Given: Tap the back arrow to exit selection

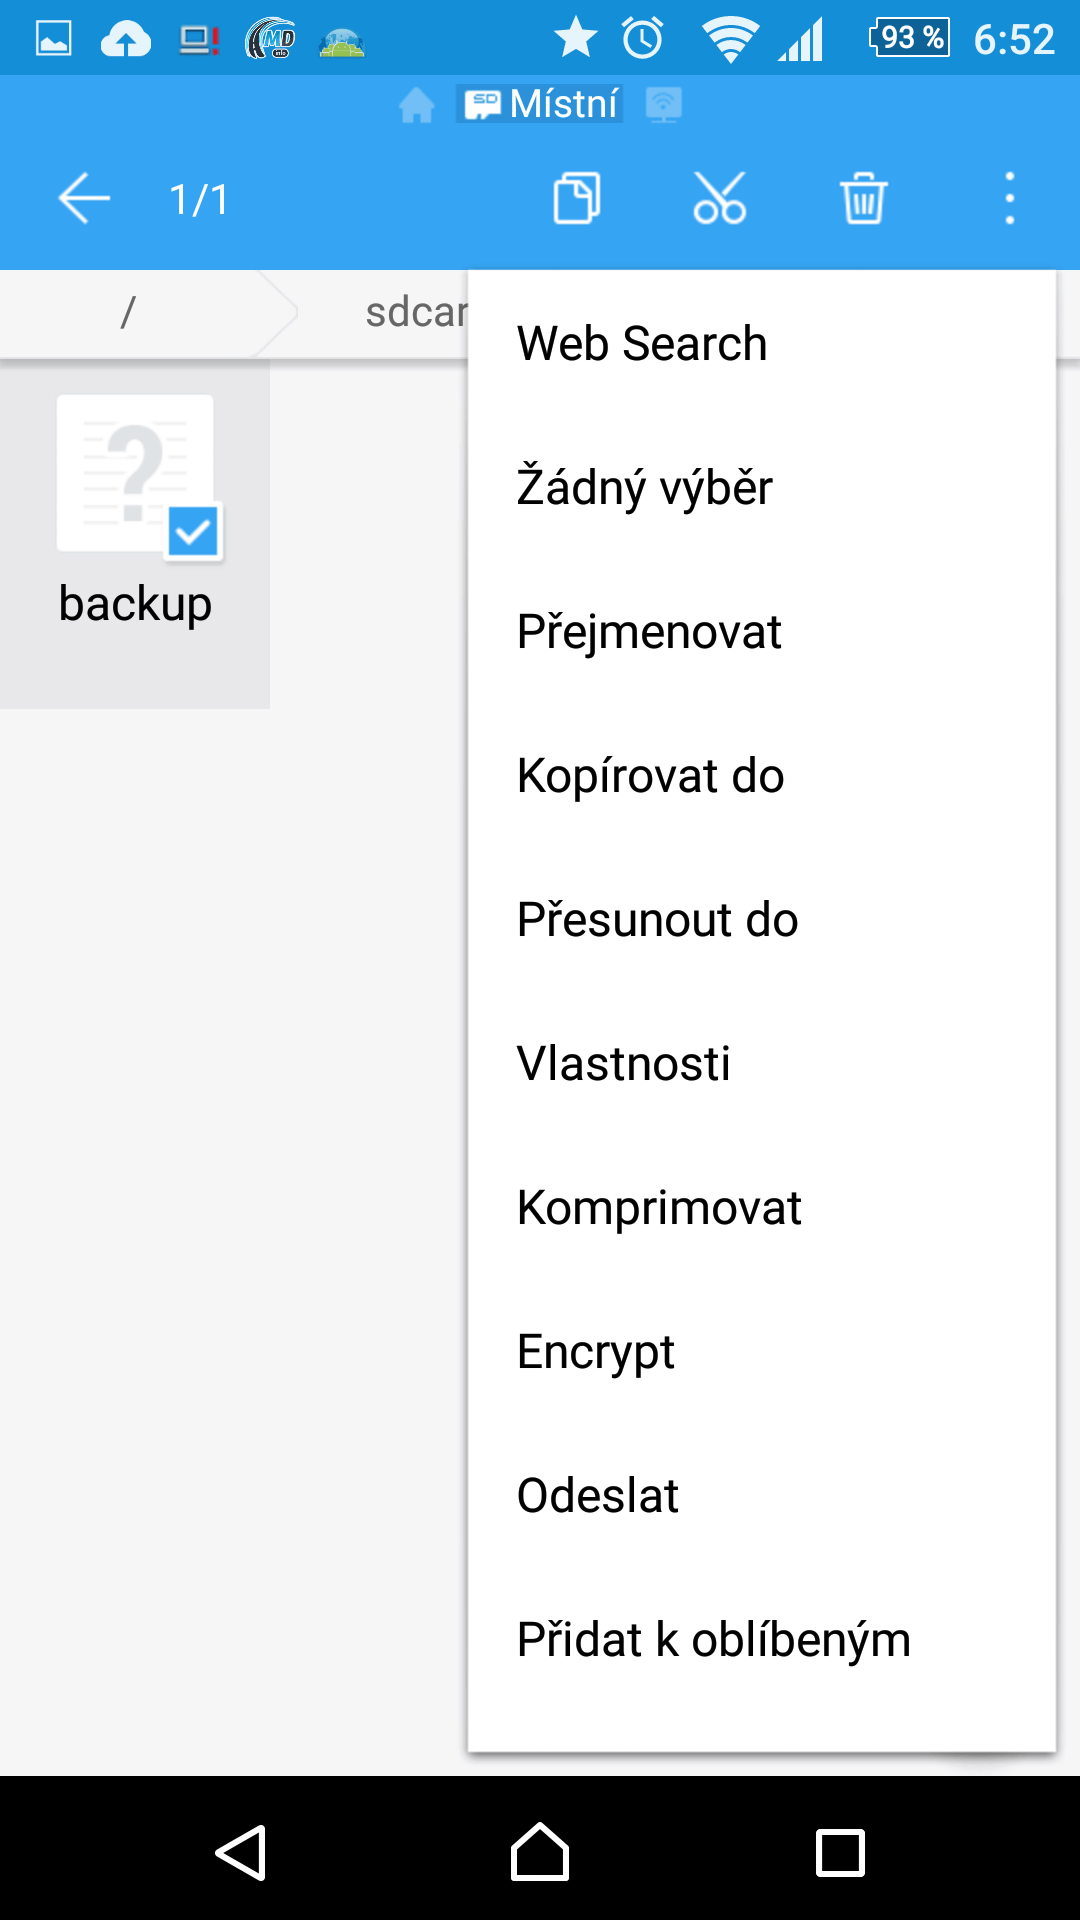Looking at the screenshot, I should point(84,198).
